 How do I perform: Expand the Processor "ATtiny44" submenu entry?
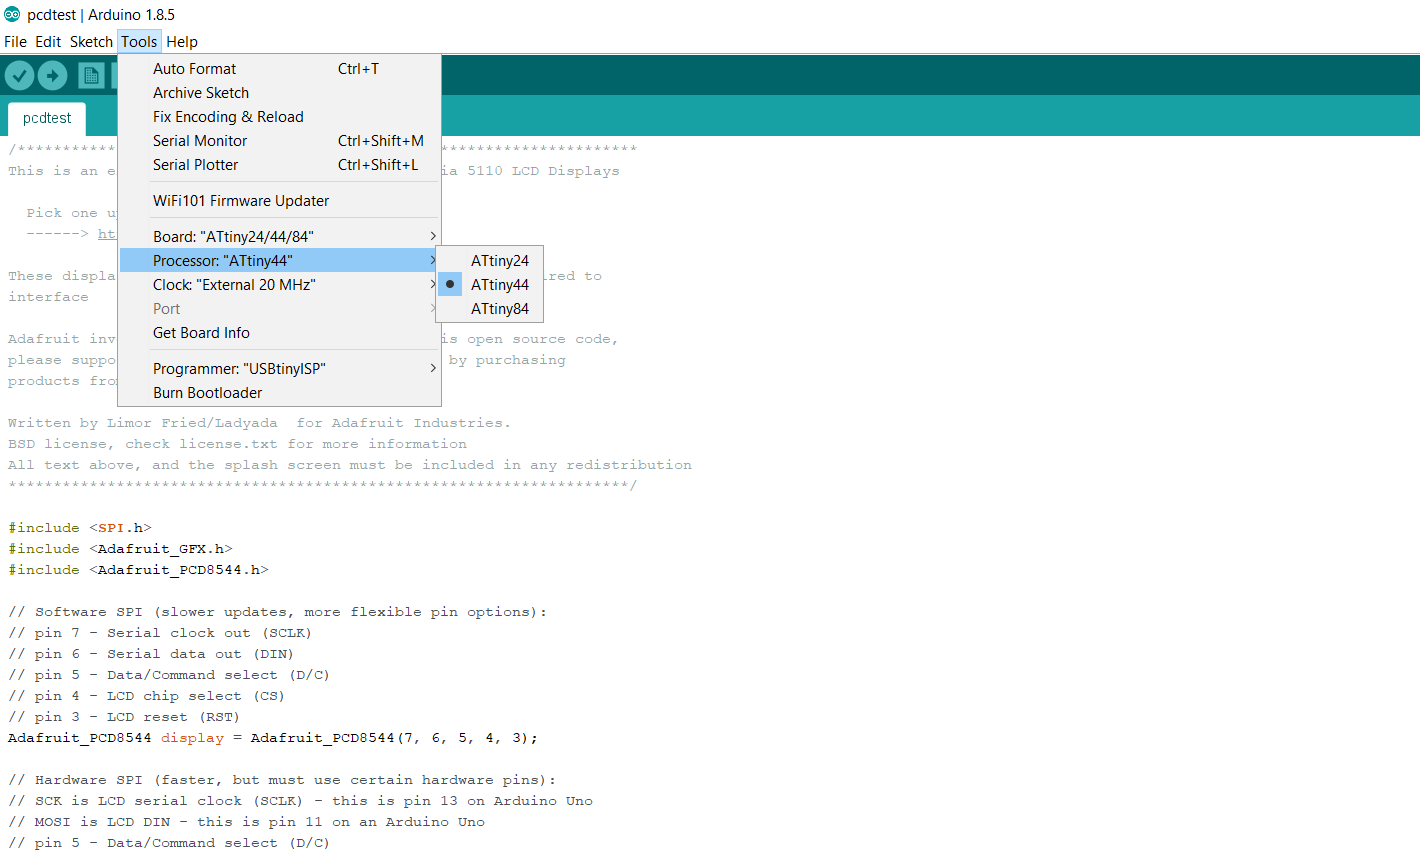point(279,261)
